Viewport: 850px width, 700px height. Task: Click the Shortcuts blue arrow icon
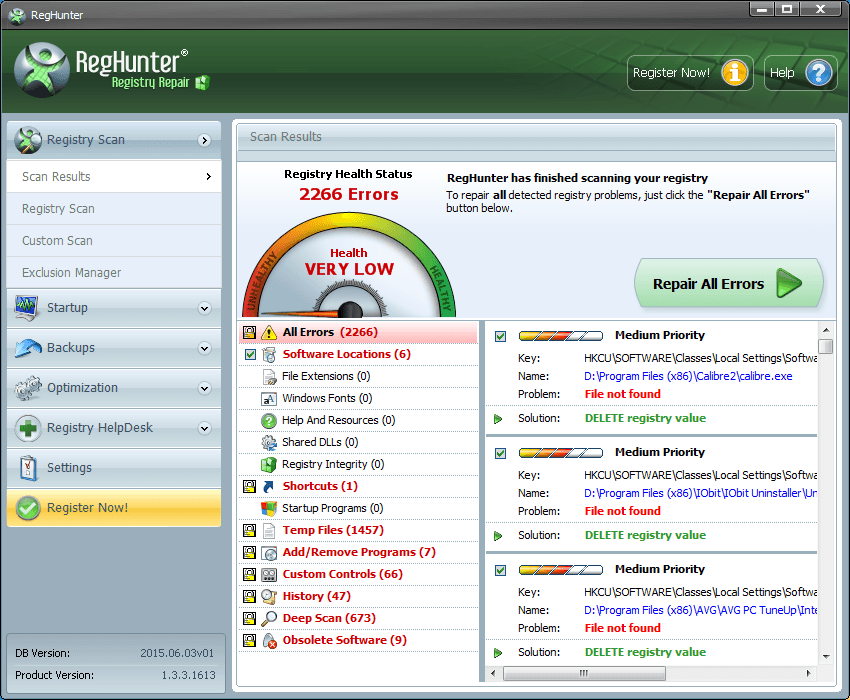(268, 486)
